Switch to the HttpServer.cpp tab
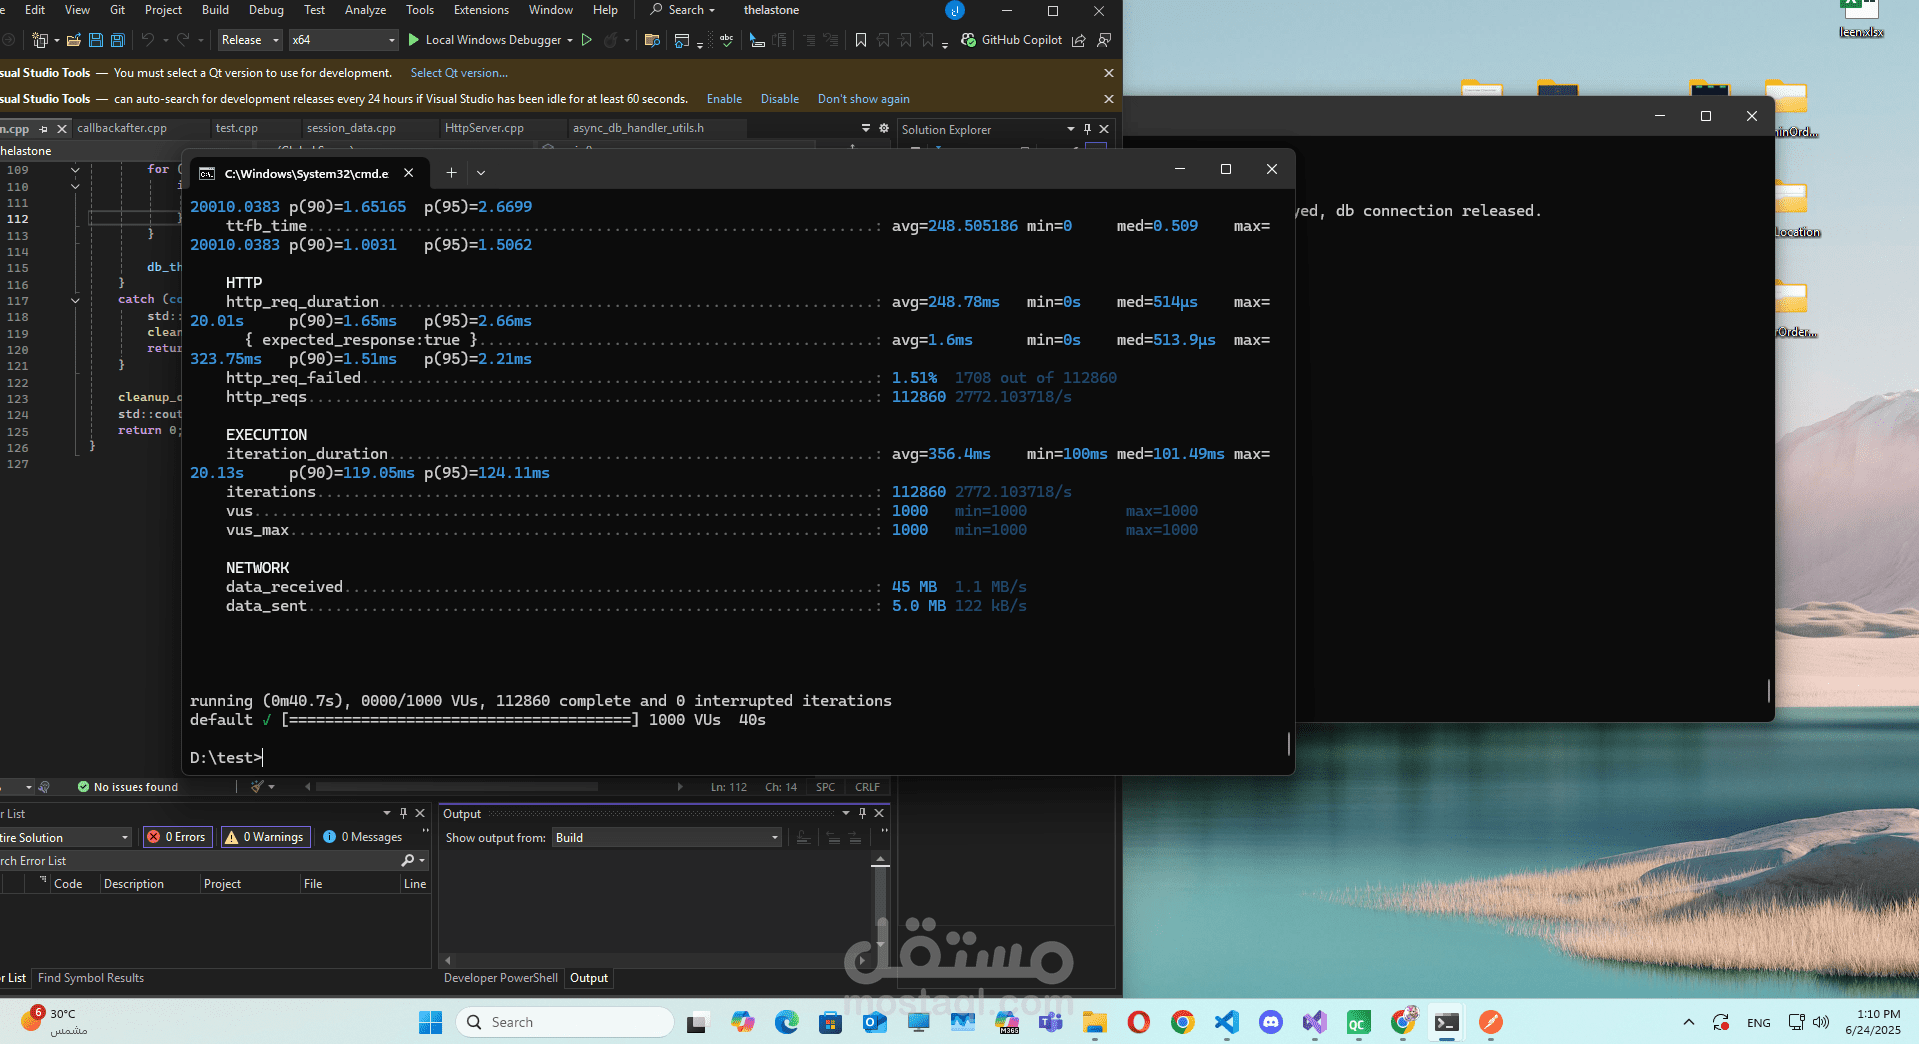This screenshot has height=1044, width=1919. (484, 128)
